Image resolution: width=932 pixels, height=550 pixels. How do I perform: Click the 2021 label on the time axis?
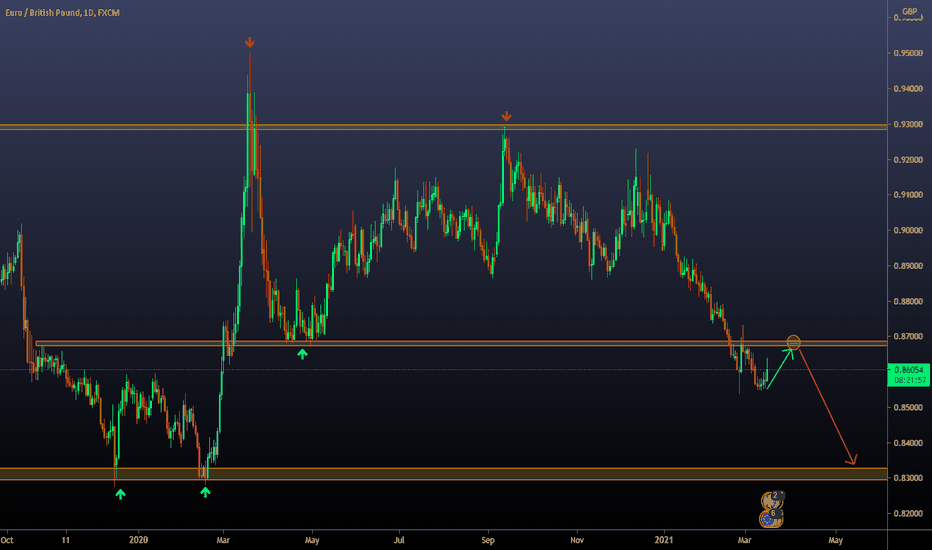tap(663, 540)
